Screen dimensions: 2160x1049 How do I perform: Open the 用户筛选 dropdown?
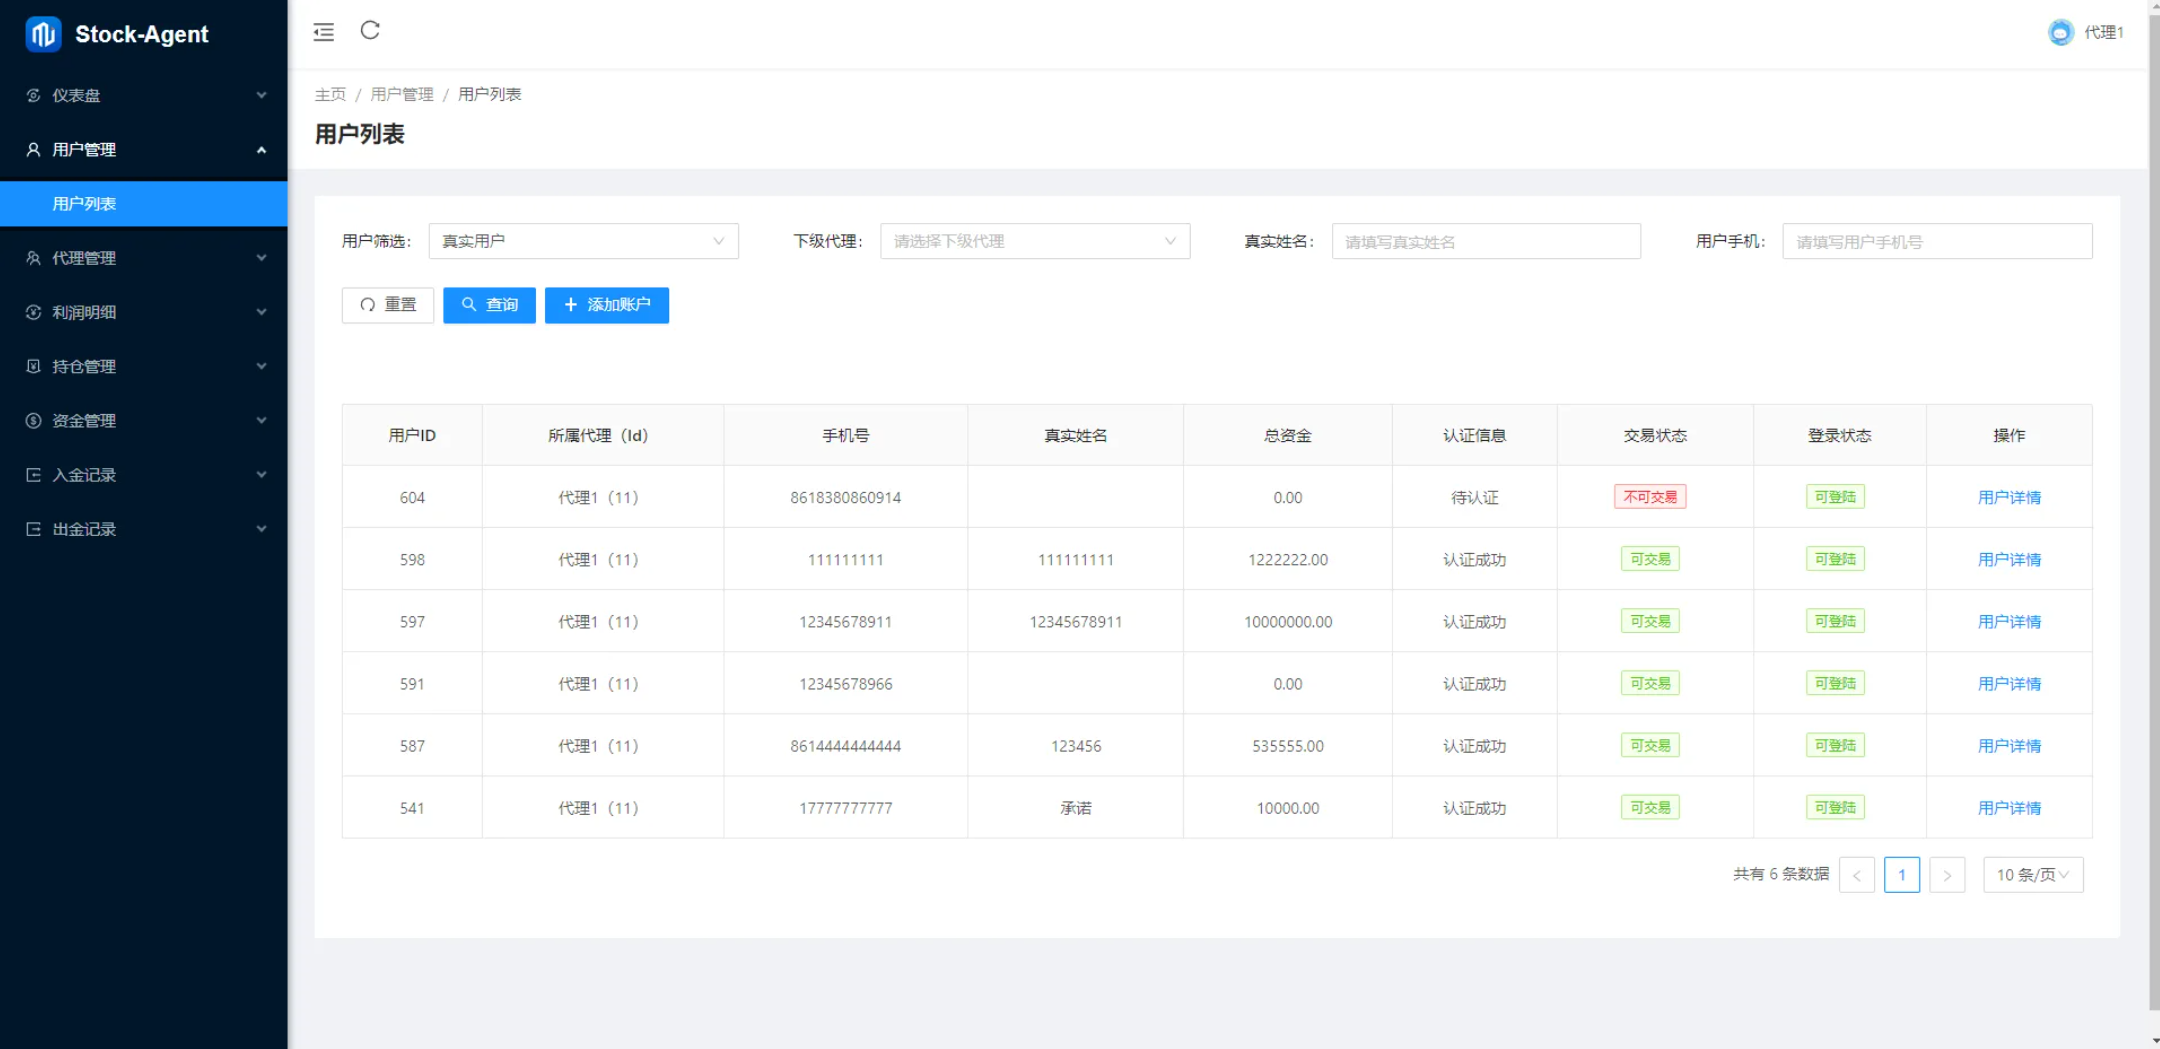pyautogui.click(x=583, y=241)
